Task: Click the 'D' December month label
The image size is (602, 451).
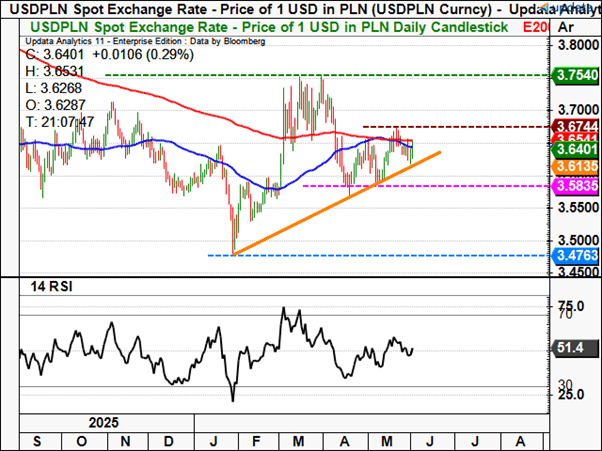Action: tap(169, 441)
